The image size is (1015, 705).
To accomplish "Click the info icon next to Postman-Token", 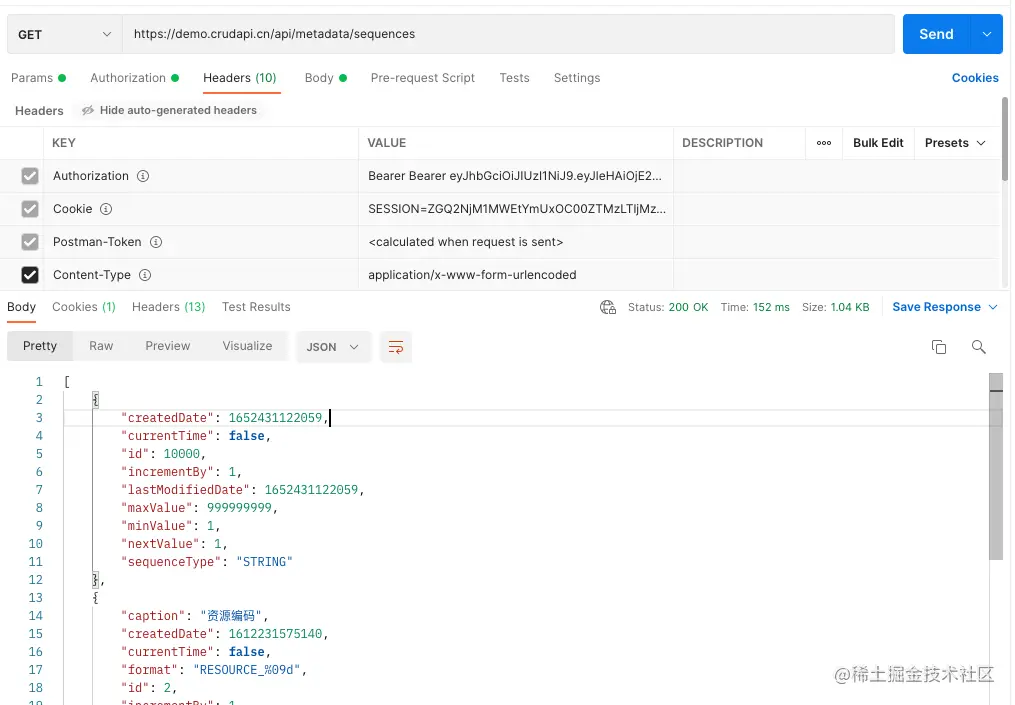I will click(x=156, y=242).
